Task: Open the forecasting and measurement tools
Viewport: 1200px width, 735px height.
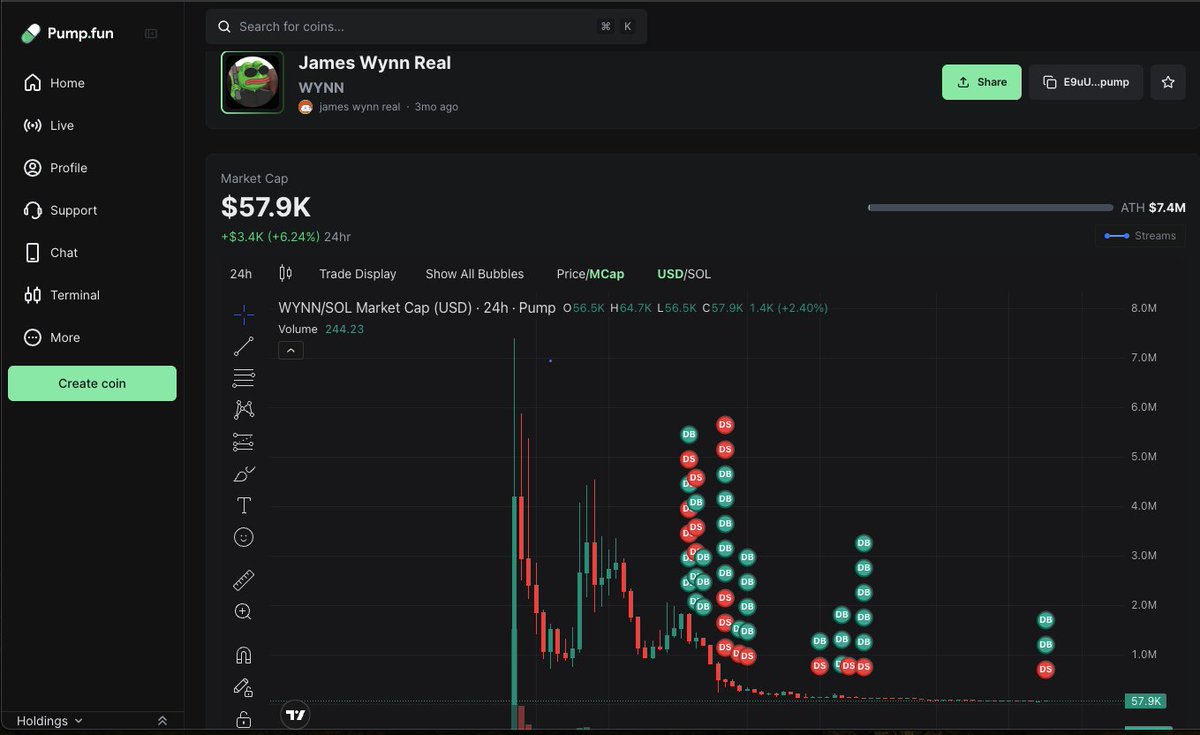Action: [243, 441]
